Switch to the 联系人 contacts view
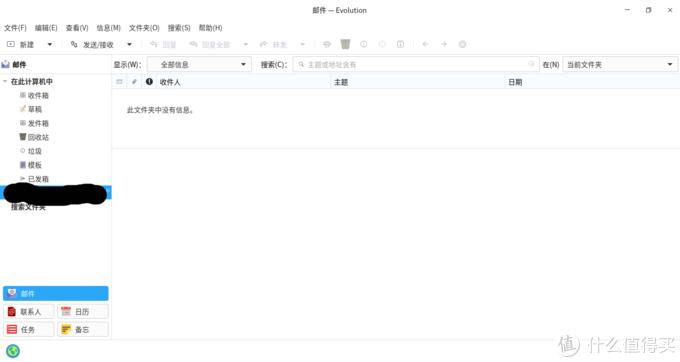 [29, 312]
